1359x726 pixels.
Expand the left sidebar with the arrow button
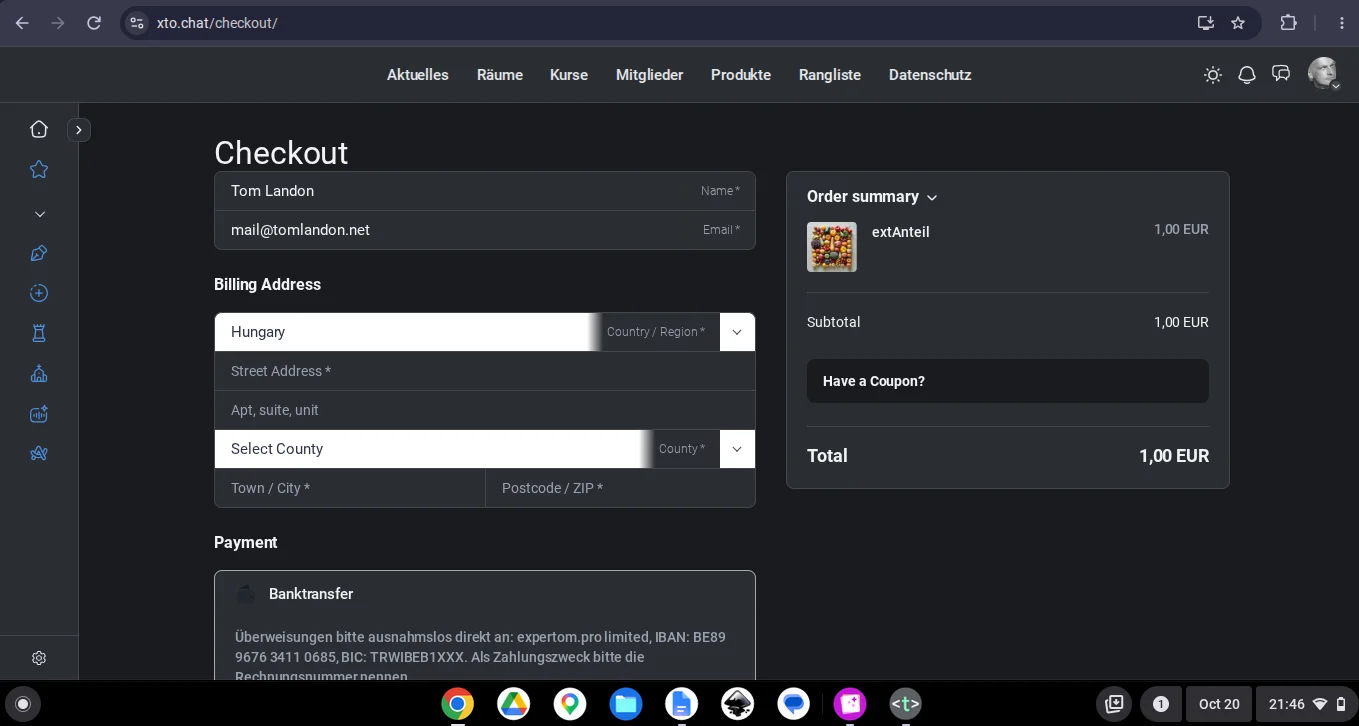79,129
